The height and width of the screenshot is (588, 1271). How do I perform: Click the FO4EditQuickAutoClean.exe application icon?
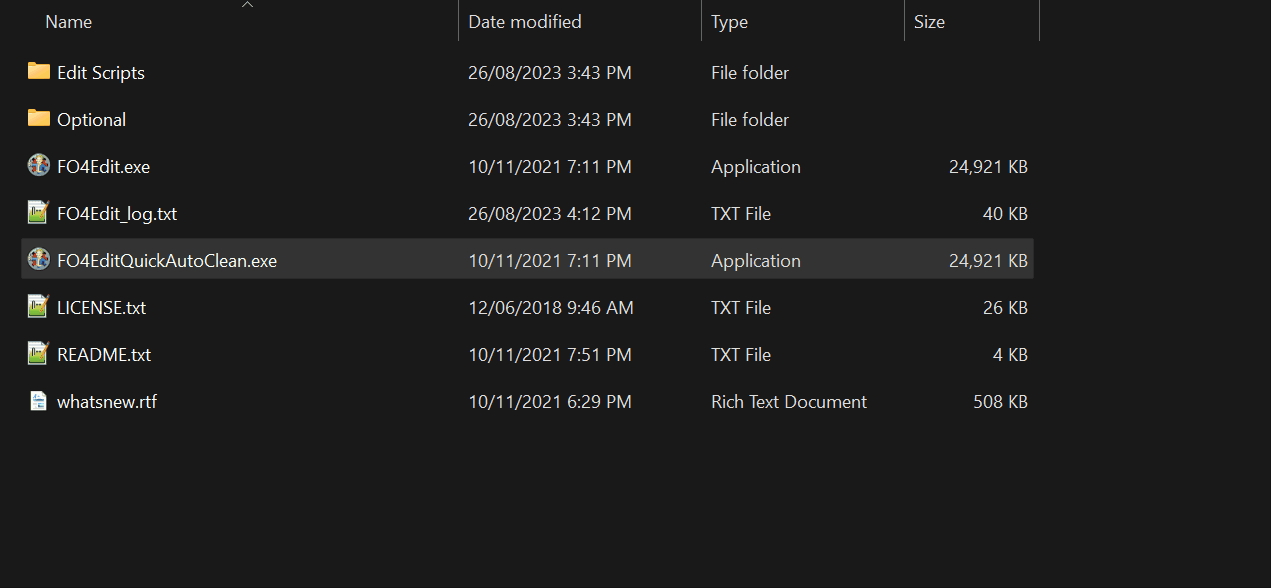(39, 260)
